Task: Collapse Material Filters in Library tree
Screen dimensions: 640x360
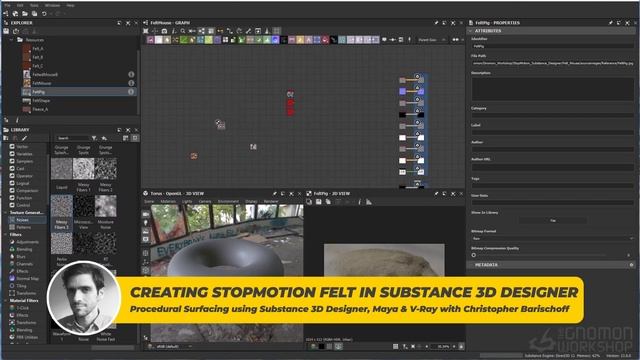Action: (6, 300)
